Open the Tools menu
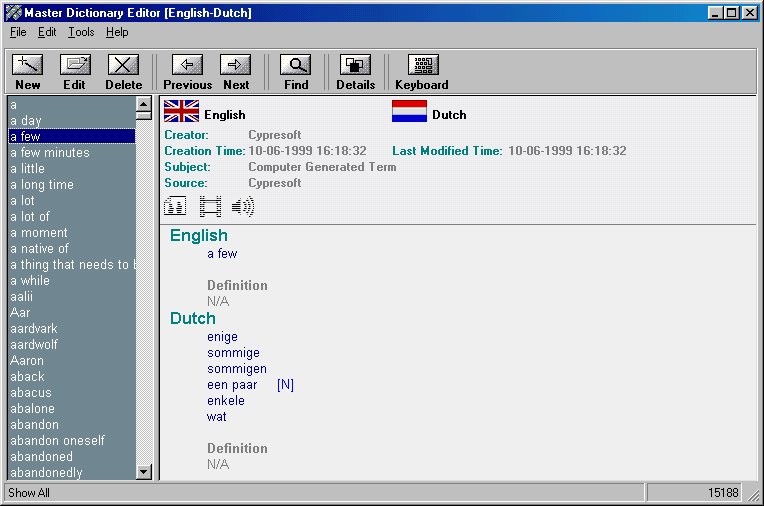This screenshot has height=506, width=764. pyautogui.click(x=81, y=32)
